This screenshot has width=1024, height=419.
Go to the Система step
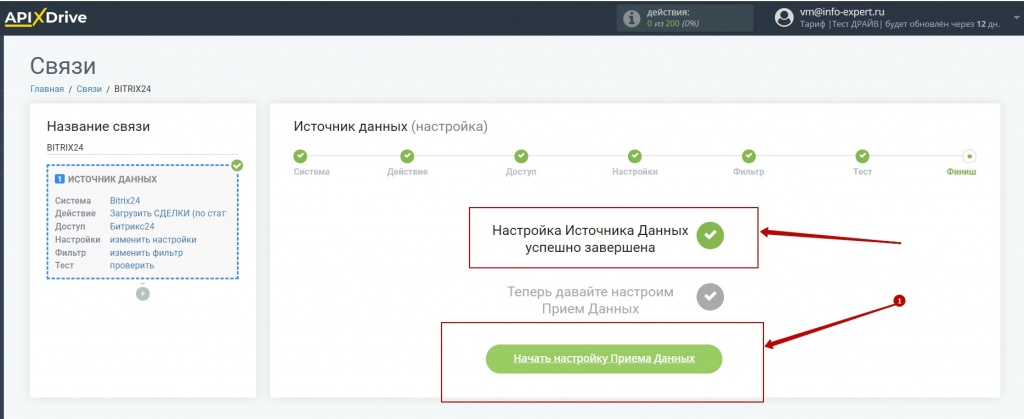coord(300,156)
